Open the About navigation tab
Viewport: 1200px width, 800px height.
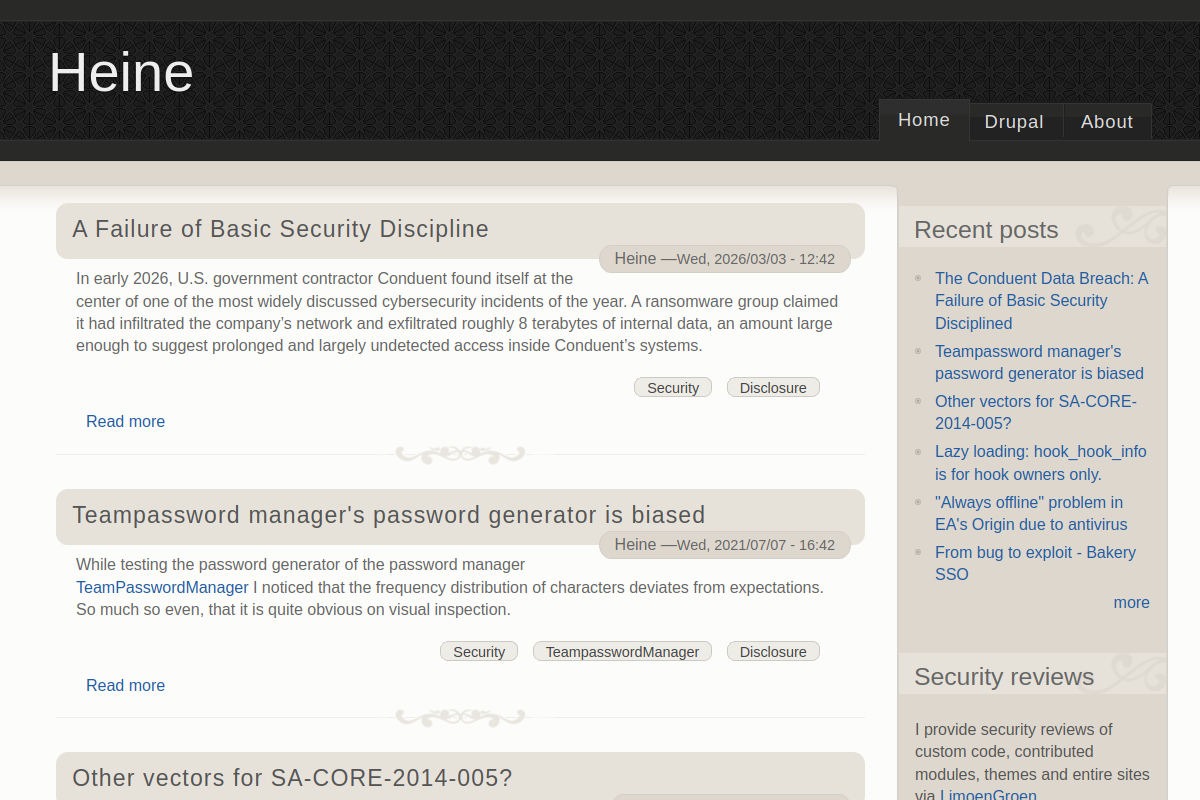click(1107, 122)
